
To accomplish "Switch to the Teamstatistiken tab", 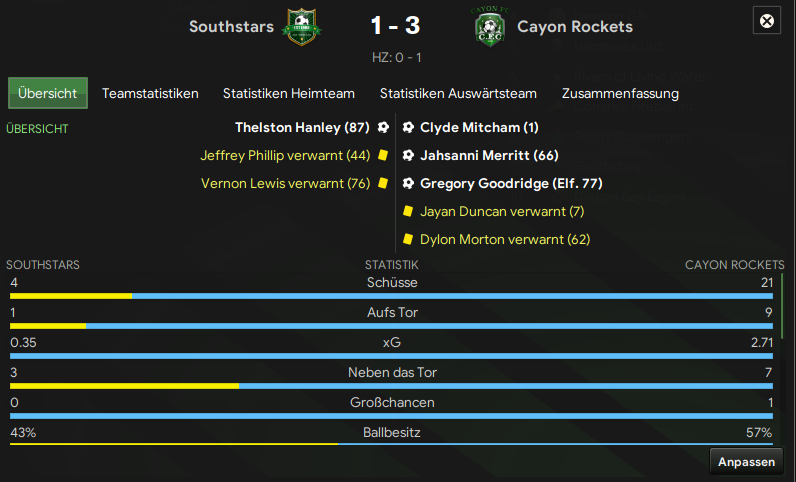I will [x=150, y=94].
